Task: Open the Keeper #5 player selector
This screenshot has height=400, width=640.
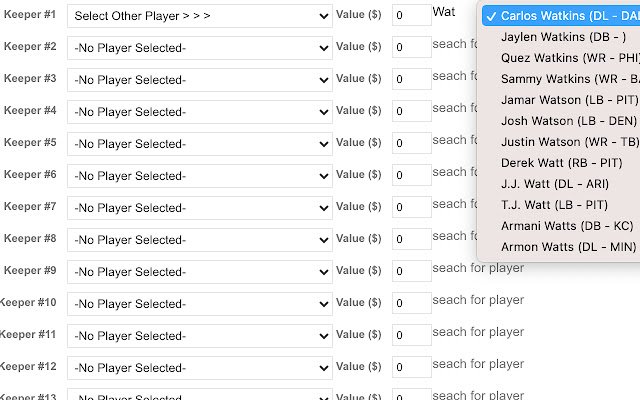Action: coord(199,144)
